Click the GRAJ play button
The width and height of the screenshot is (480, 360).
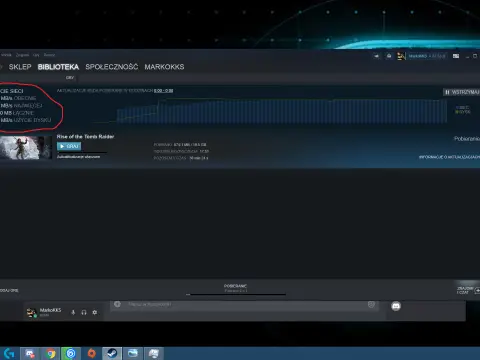(x=69, y=146)
